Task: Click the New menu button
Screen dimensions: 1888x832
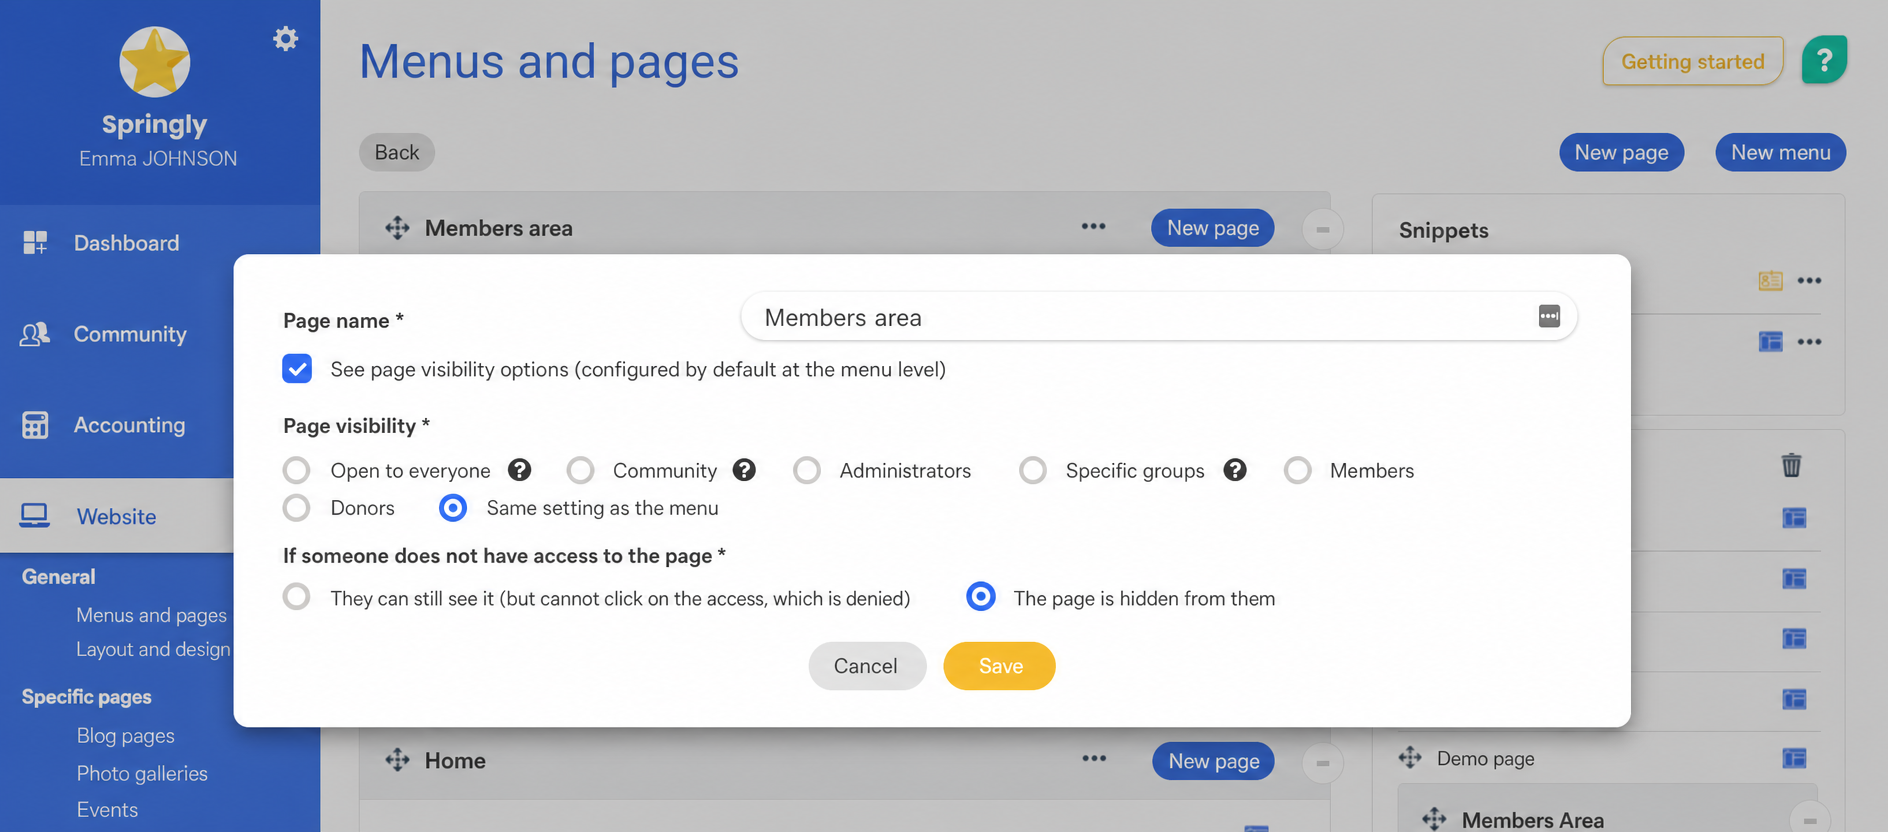Action: click(x=1780, y=152)
